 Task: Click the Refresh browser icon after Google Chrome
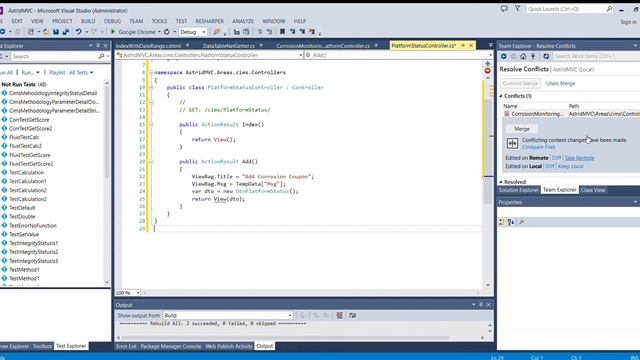pos(167,32)
